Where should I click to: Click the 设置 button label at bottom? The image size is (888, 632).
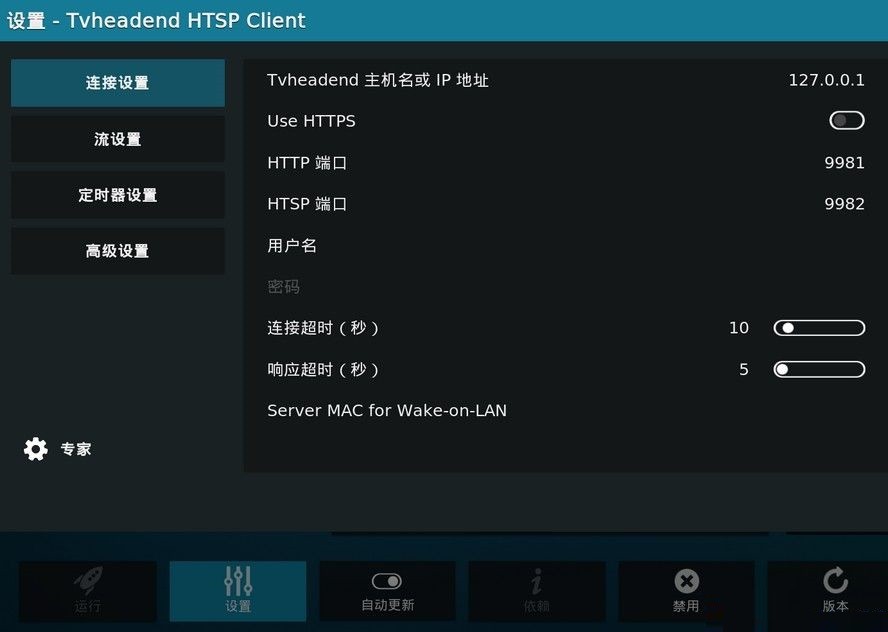[238, 607]
